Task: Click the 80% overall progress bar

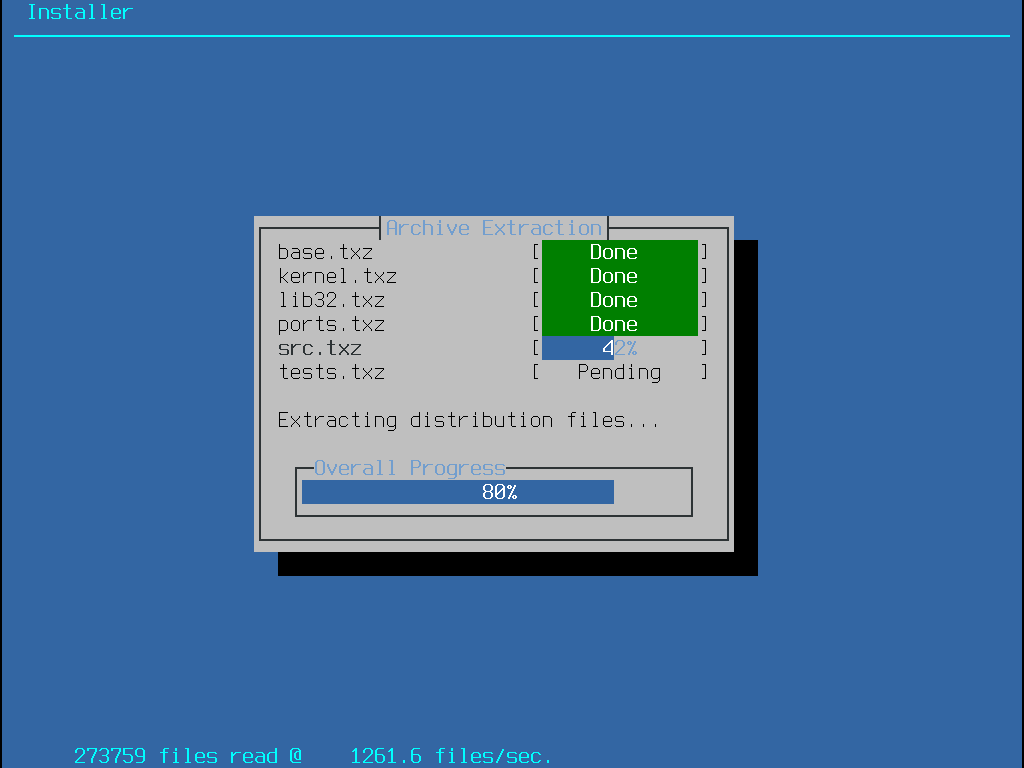Action: (x=457, y=491)
